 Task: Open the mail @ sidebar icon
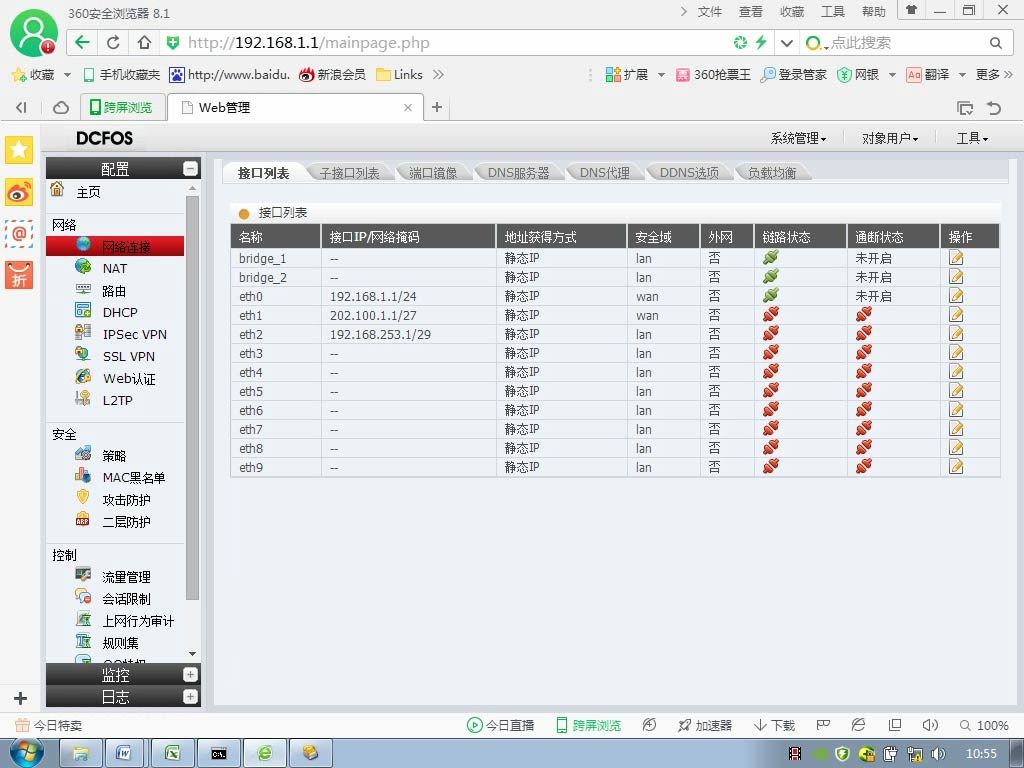[19, 233]
